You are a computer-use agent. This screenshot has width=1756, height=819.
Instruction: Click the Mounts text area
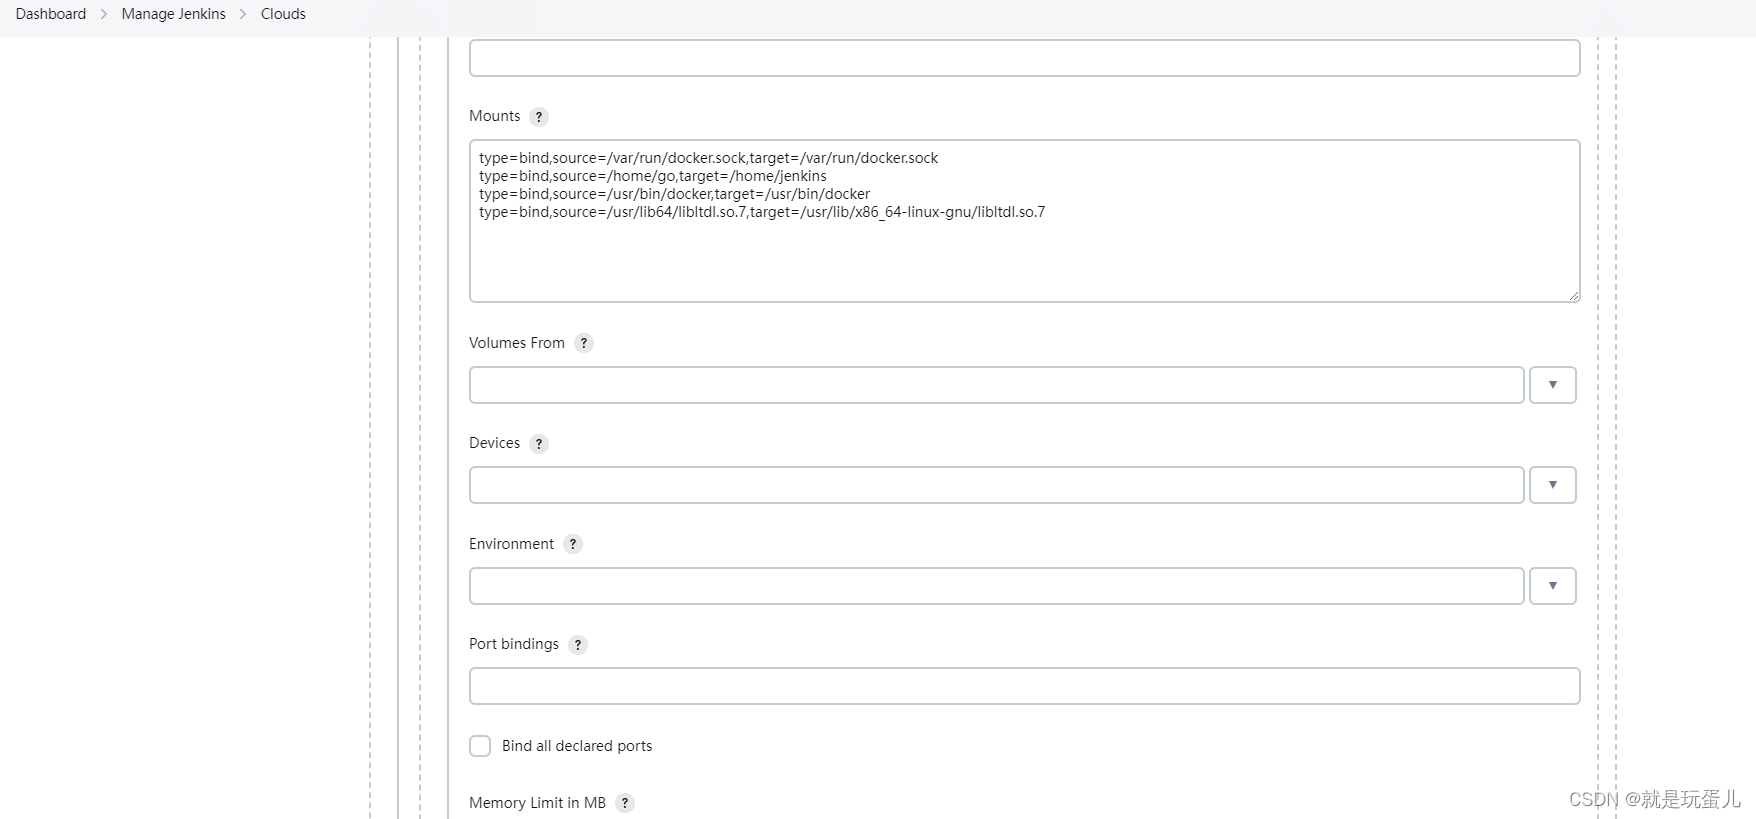(1024, 221)
